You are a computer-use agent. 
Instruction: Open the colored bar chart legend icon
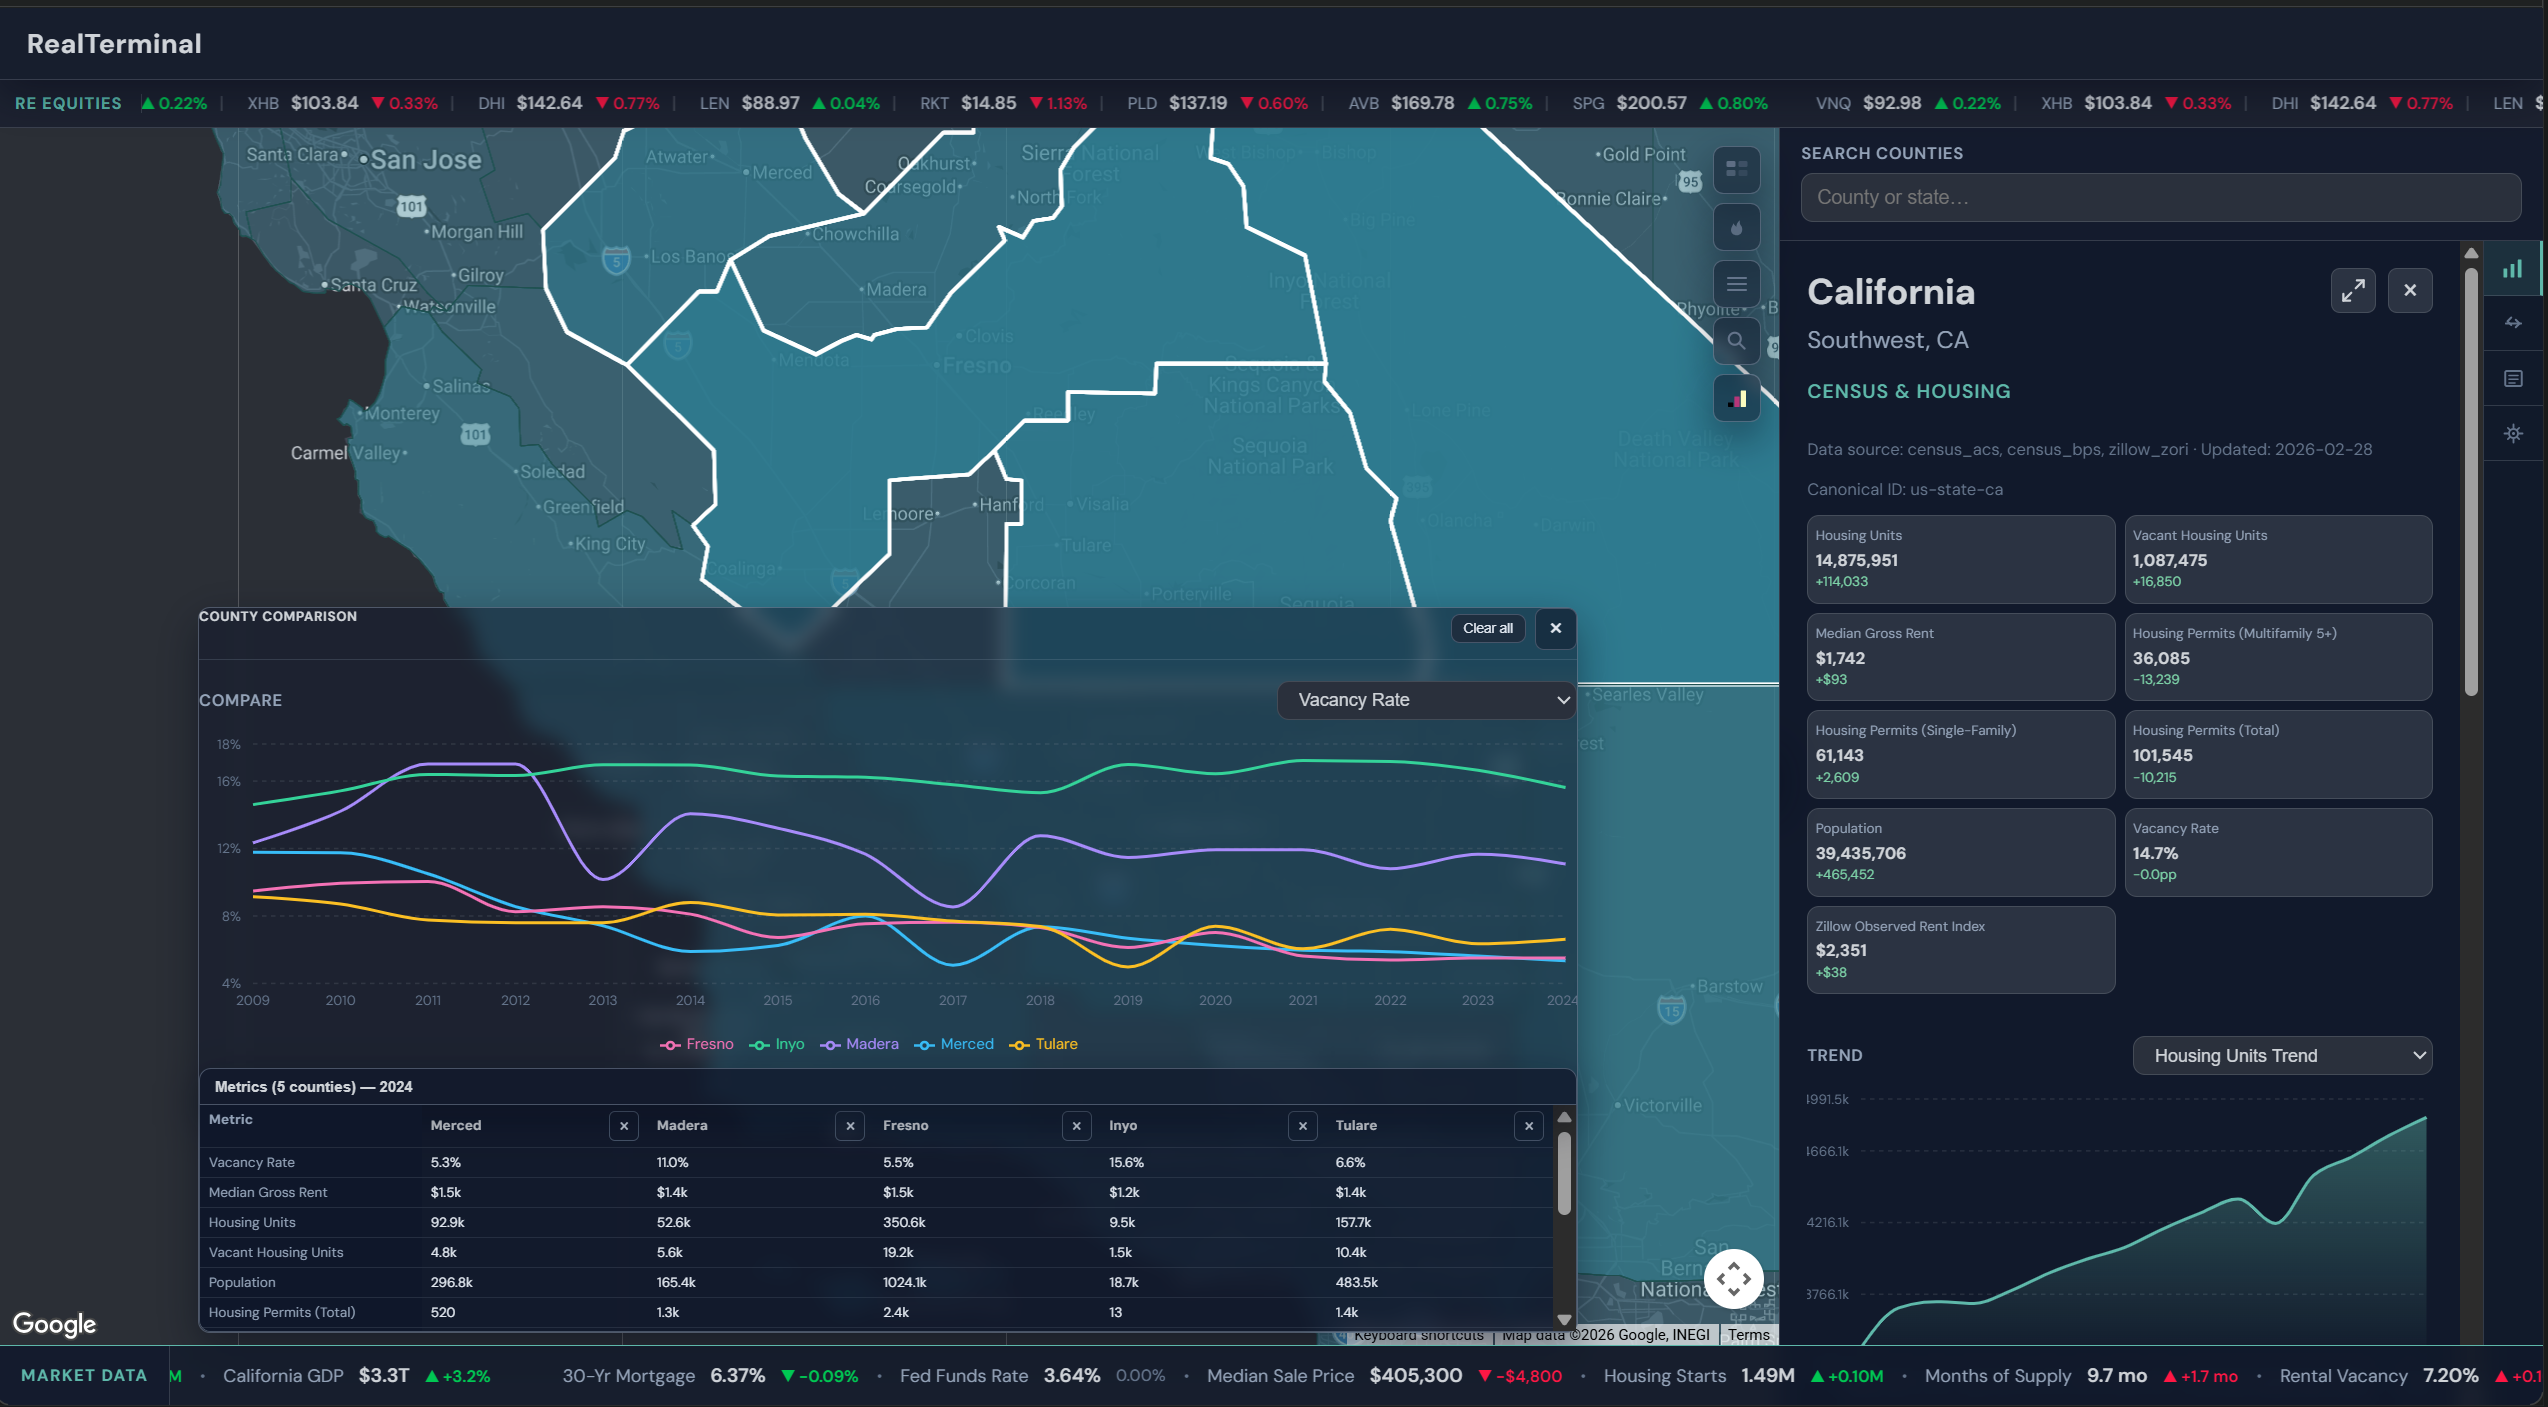[1736, 399]
